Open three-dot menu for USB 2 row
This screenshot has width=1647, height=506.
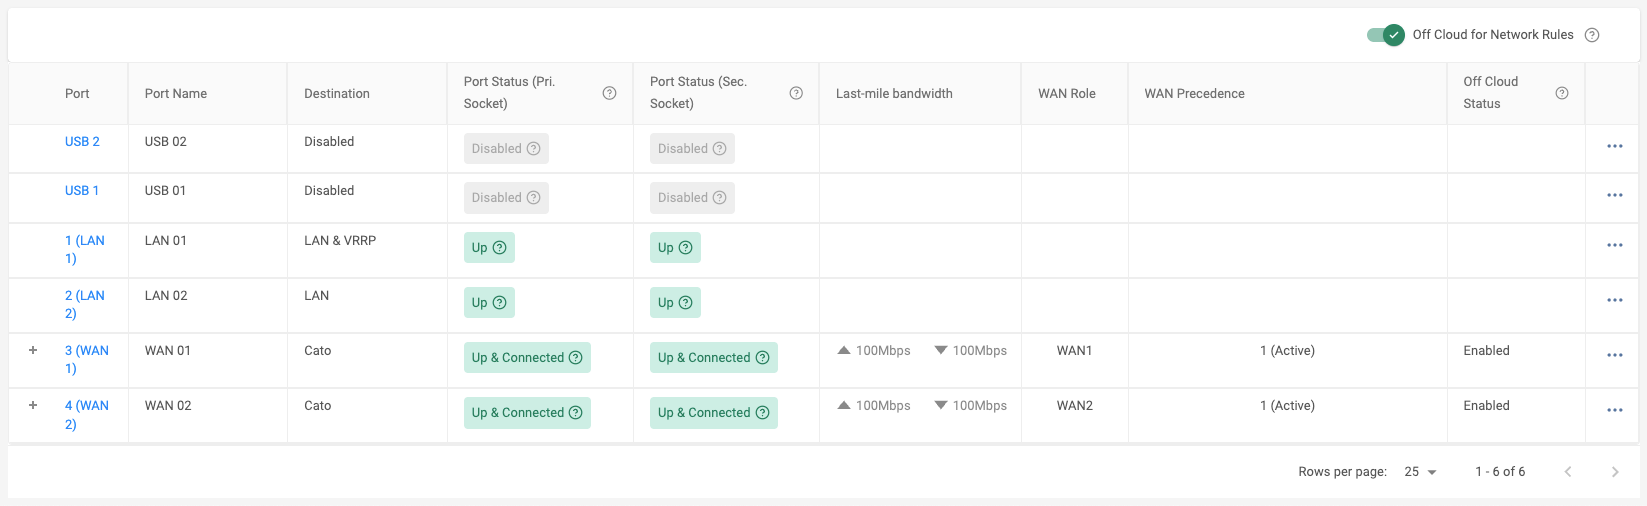tap(1614, 146)
